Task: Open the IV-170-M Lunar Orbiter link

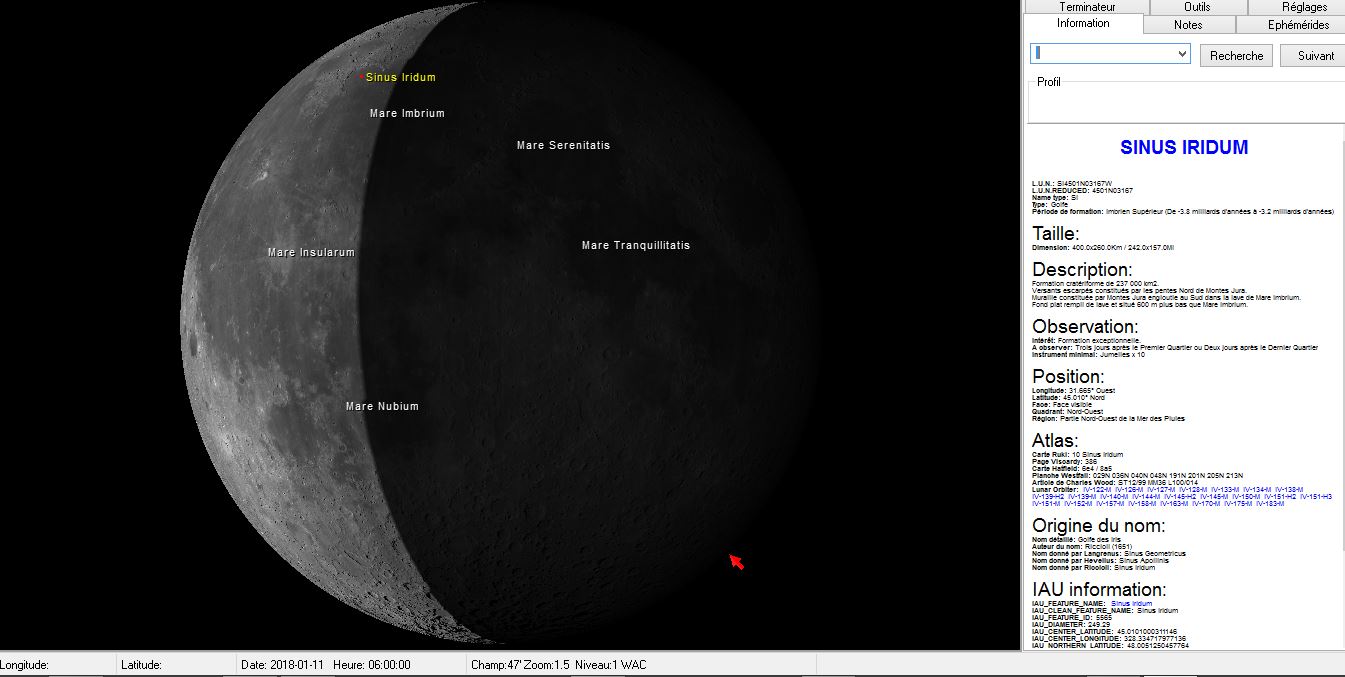Action: [x=1206, y=504]
